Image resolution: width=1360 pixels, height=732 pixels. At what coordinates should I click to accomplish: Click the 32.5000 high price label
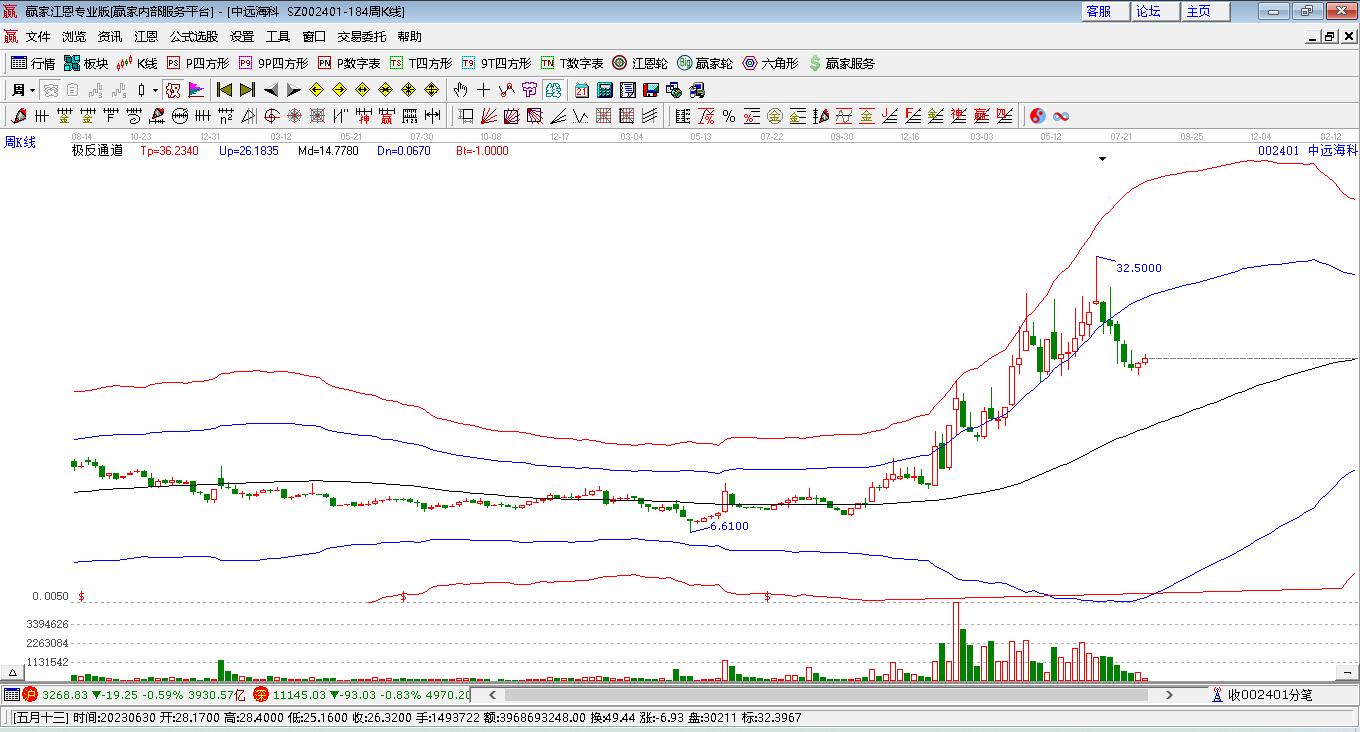coord(1139,268)
